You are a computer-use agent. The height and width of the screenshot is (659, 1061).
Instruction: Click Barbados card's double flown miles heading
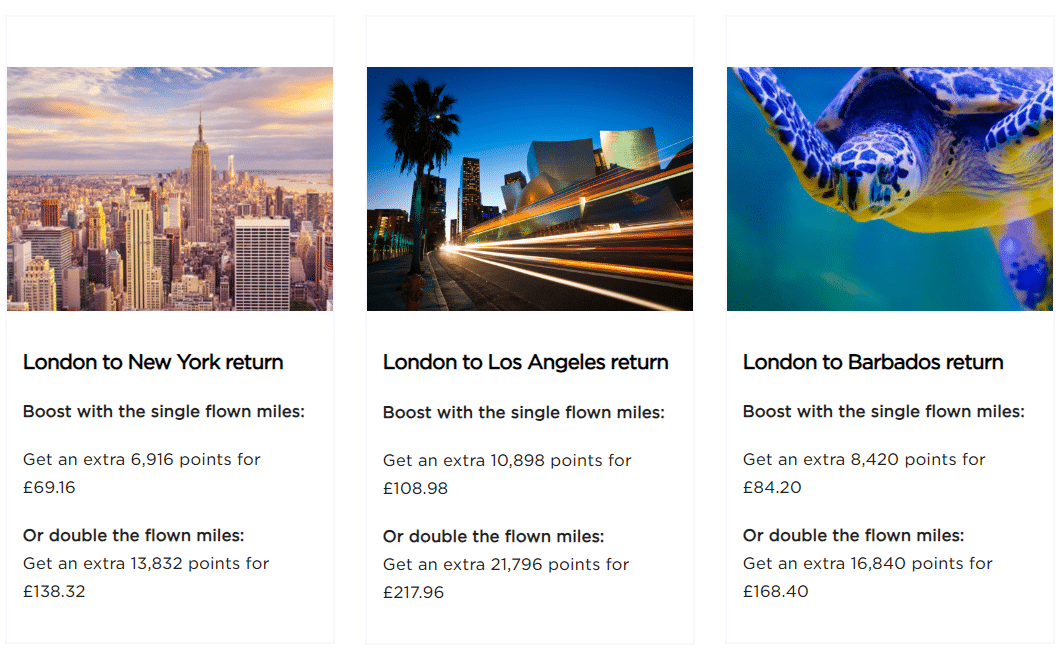(x=854, y=535)
